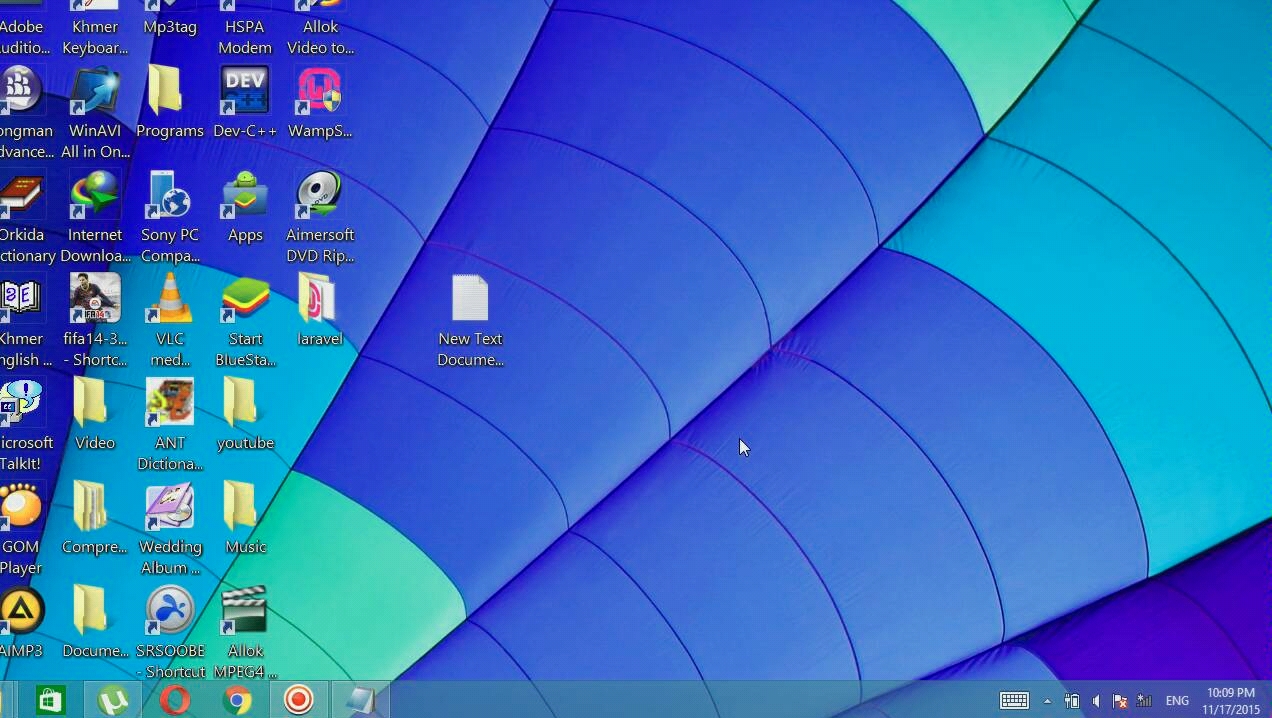The height and width of the screenshot is (718, 1272).
Task: Select the Aimersoft DVD Ripper icon
Action: pos(320,216)
